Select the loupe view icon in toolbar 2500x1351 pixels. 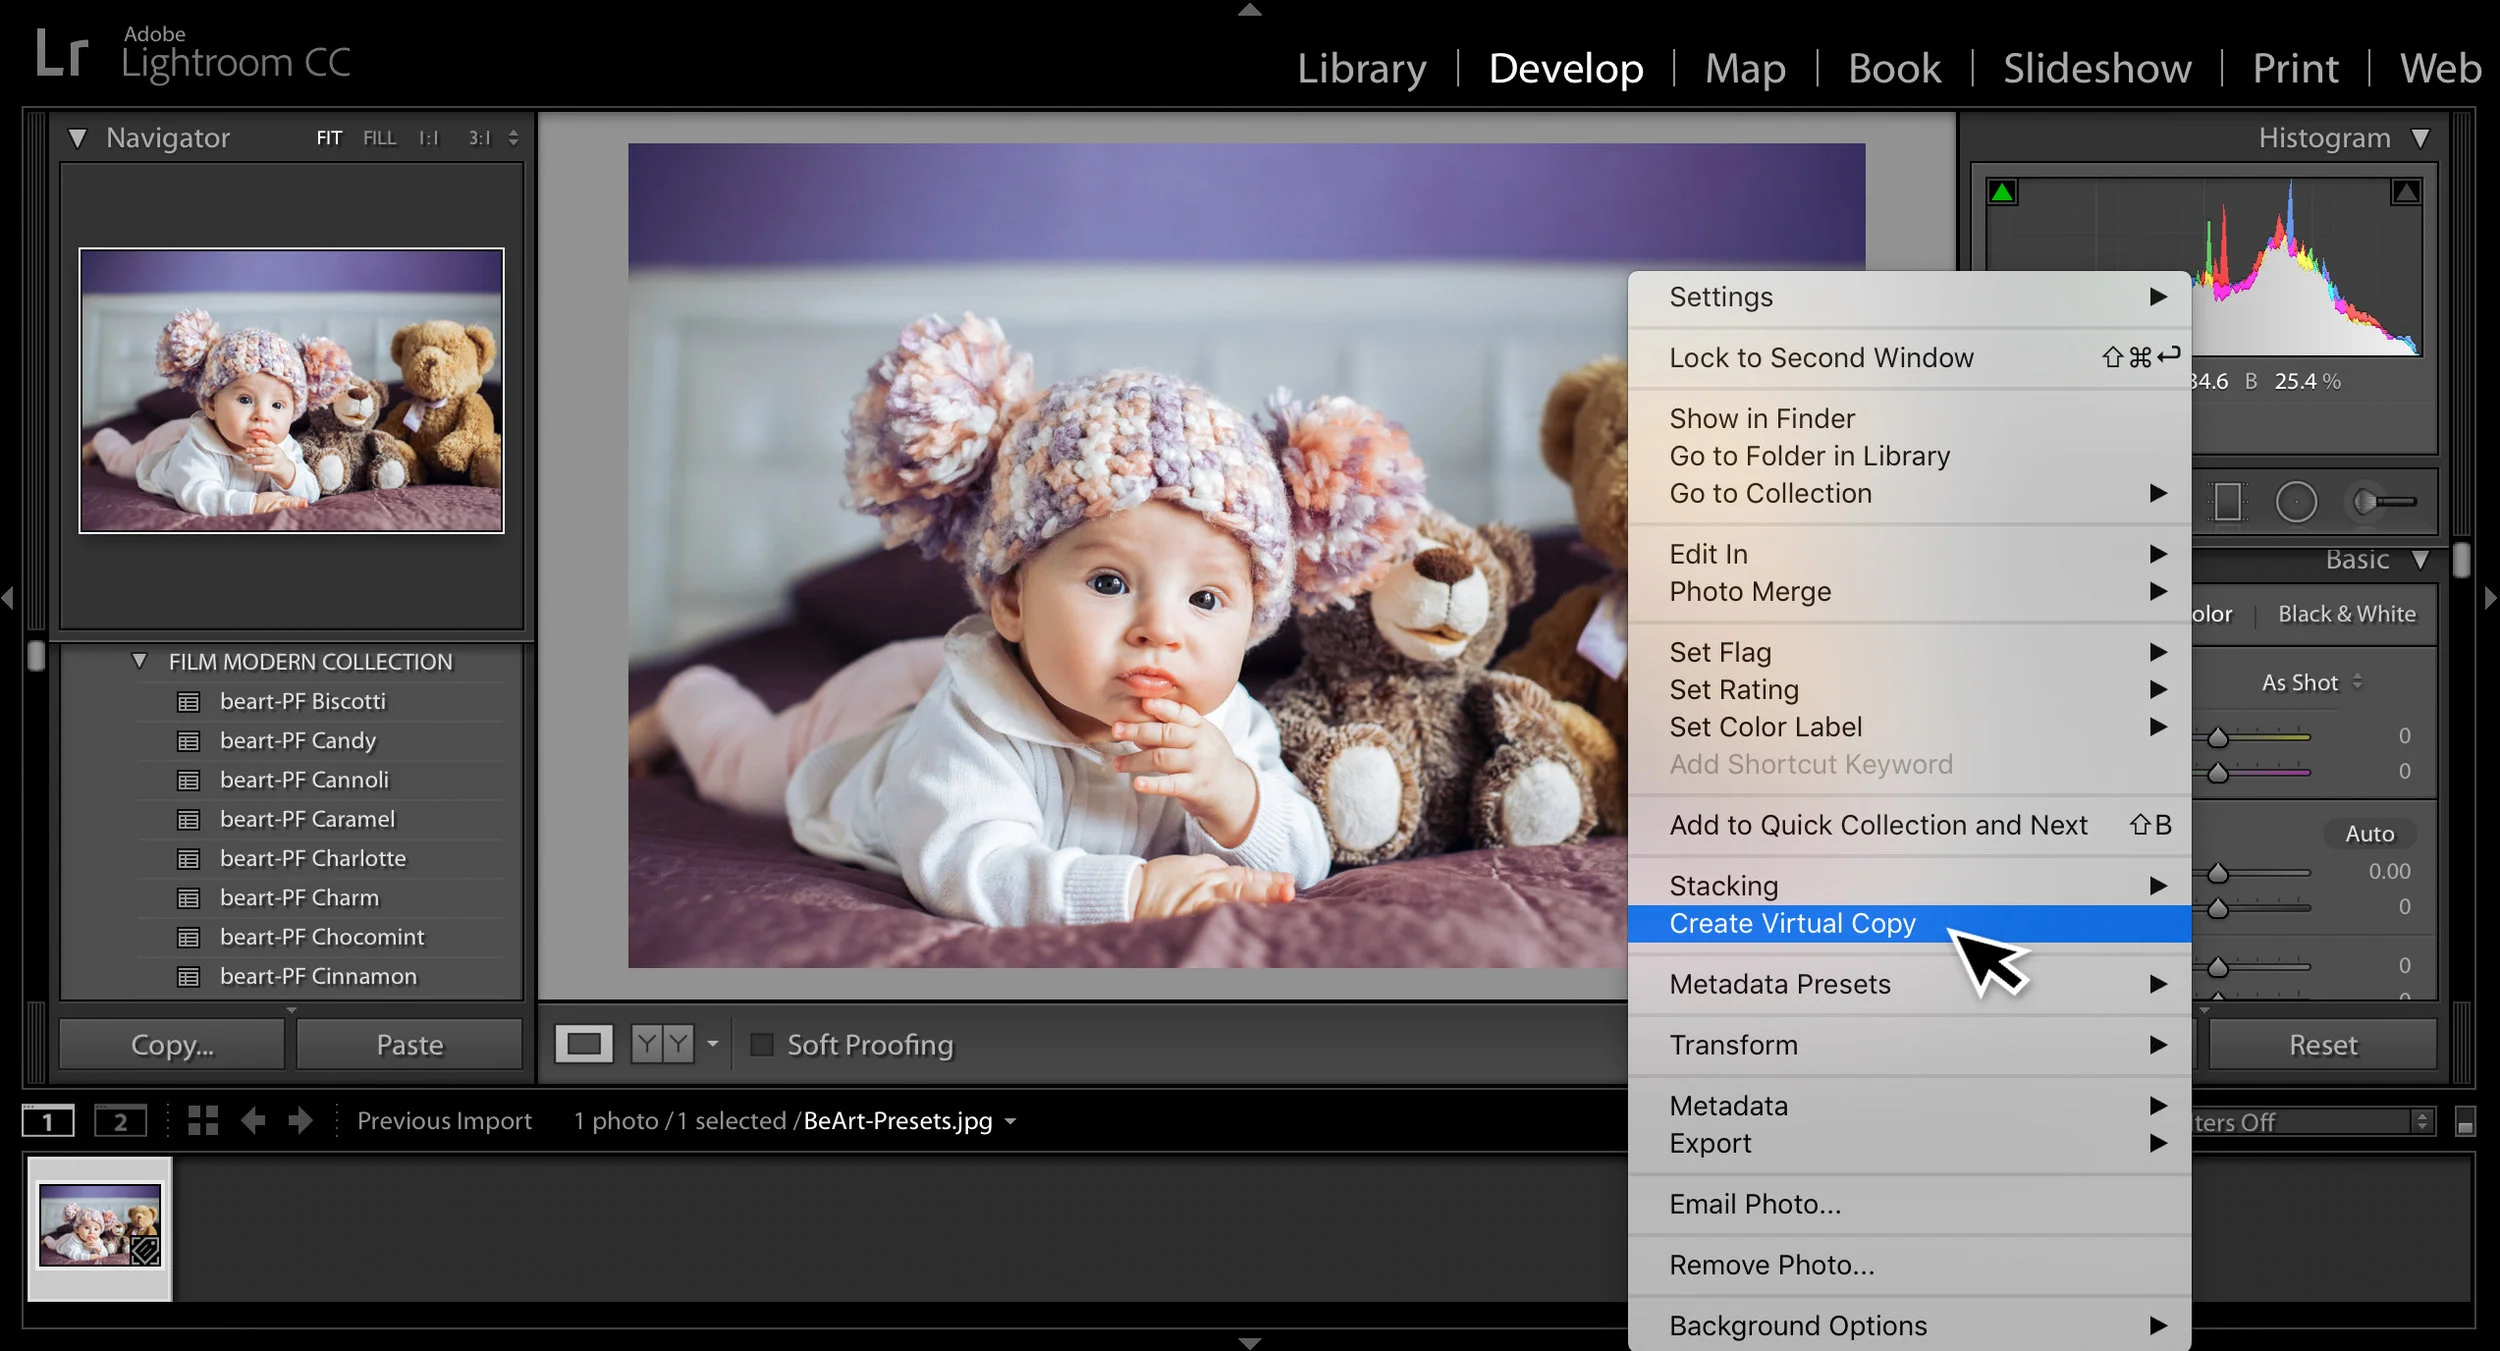click(584, 1045)
